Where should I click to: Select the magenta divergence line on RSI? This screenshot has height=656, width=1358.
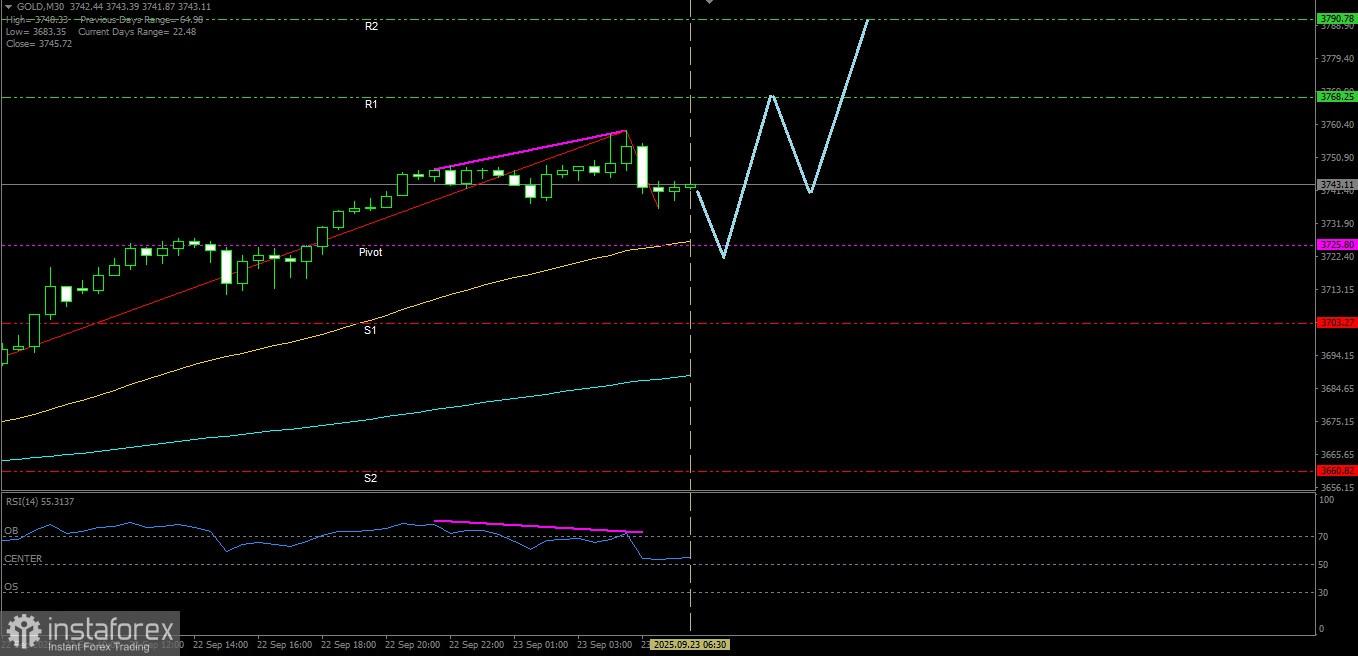(538, 526)
